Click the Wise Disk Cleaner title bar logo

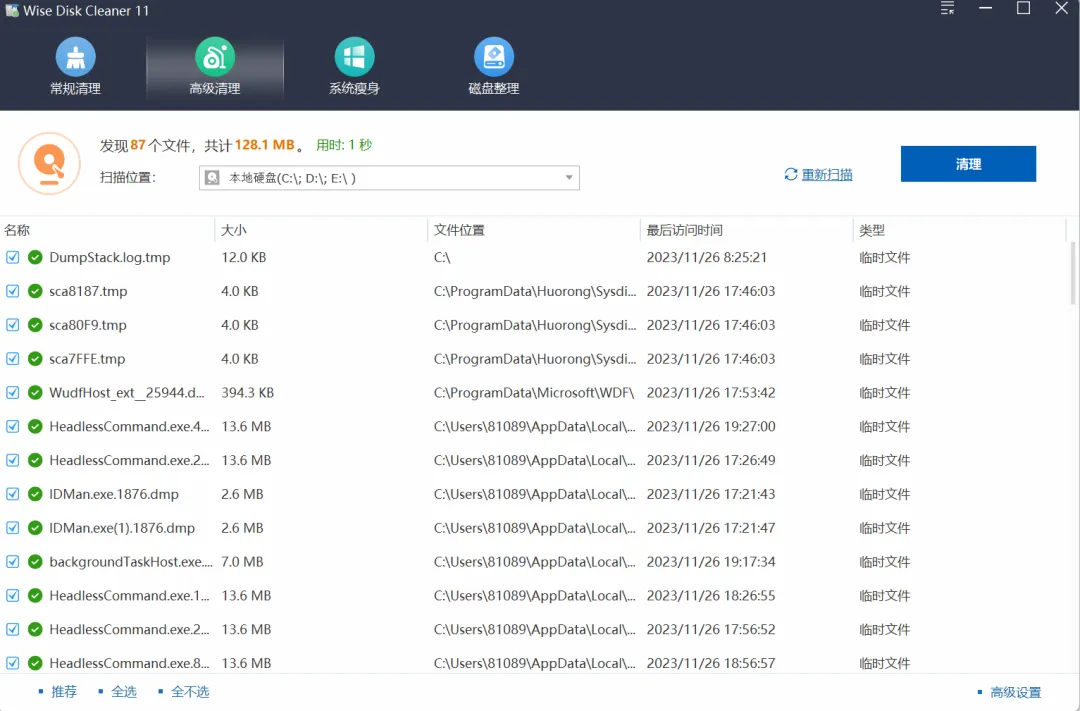pyautogui.click(x=11, y=11)
